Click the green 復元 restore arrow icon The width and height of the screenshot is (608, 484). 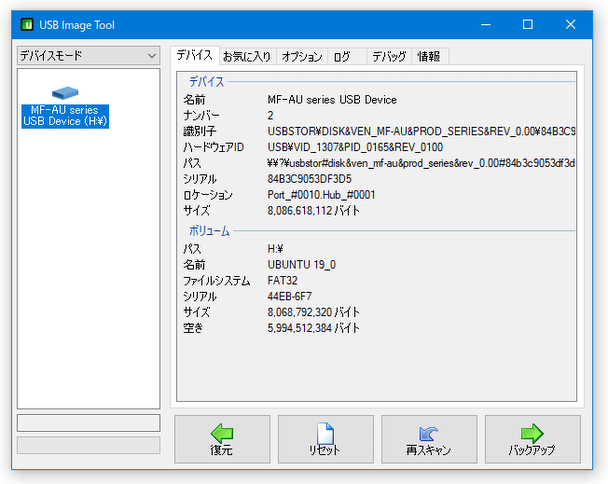(222, 433)
